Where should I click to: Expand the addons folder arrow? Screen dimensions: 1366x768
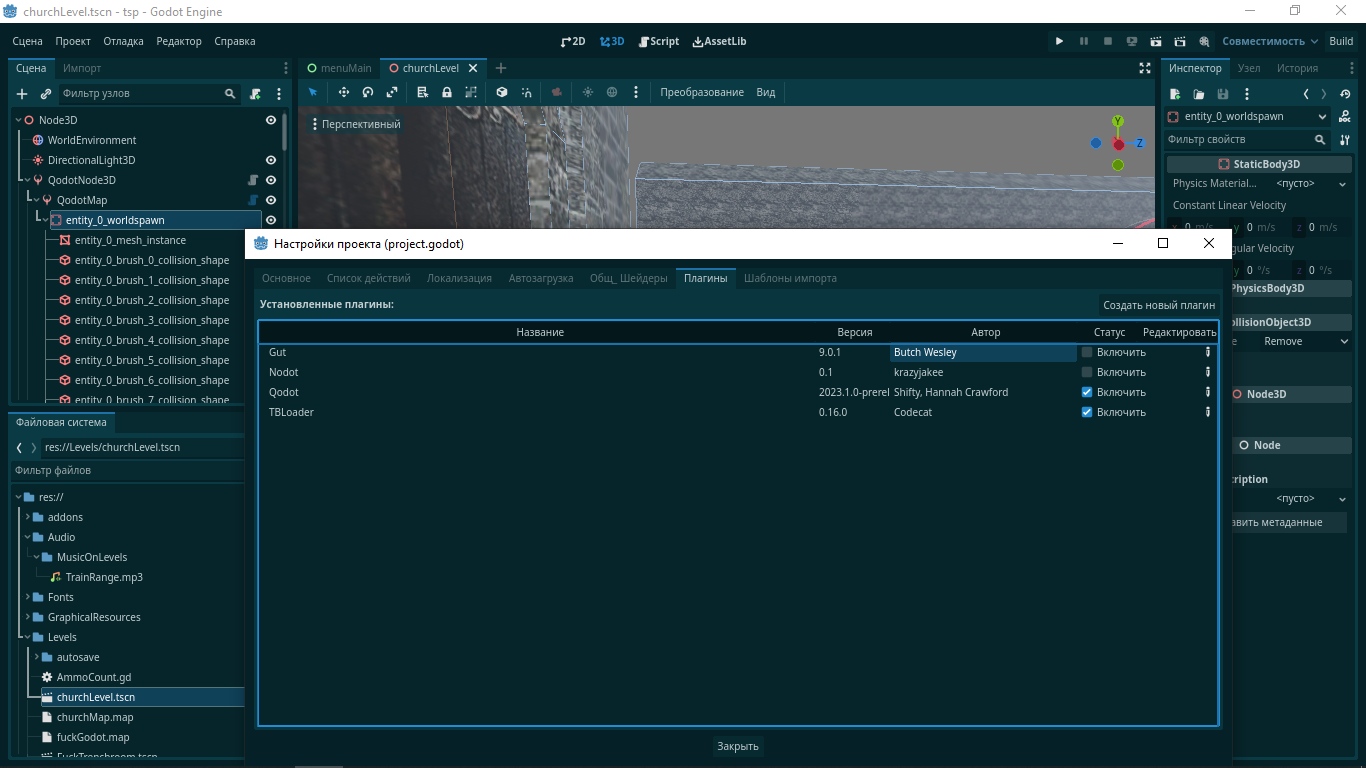coord(27,517)
